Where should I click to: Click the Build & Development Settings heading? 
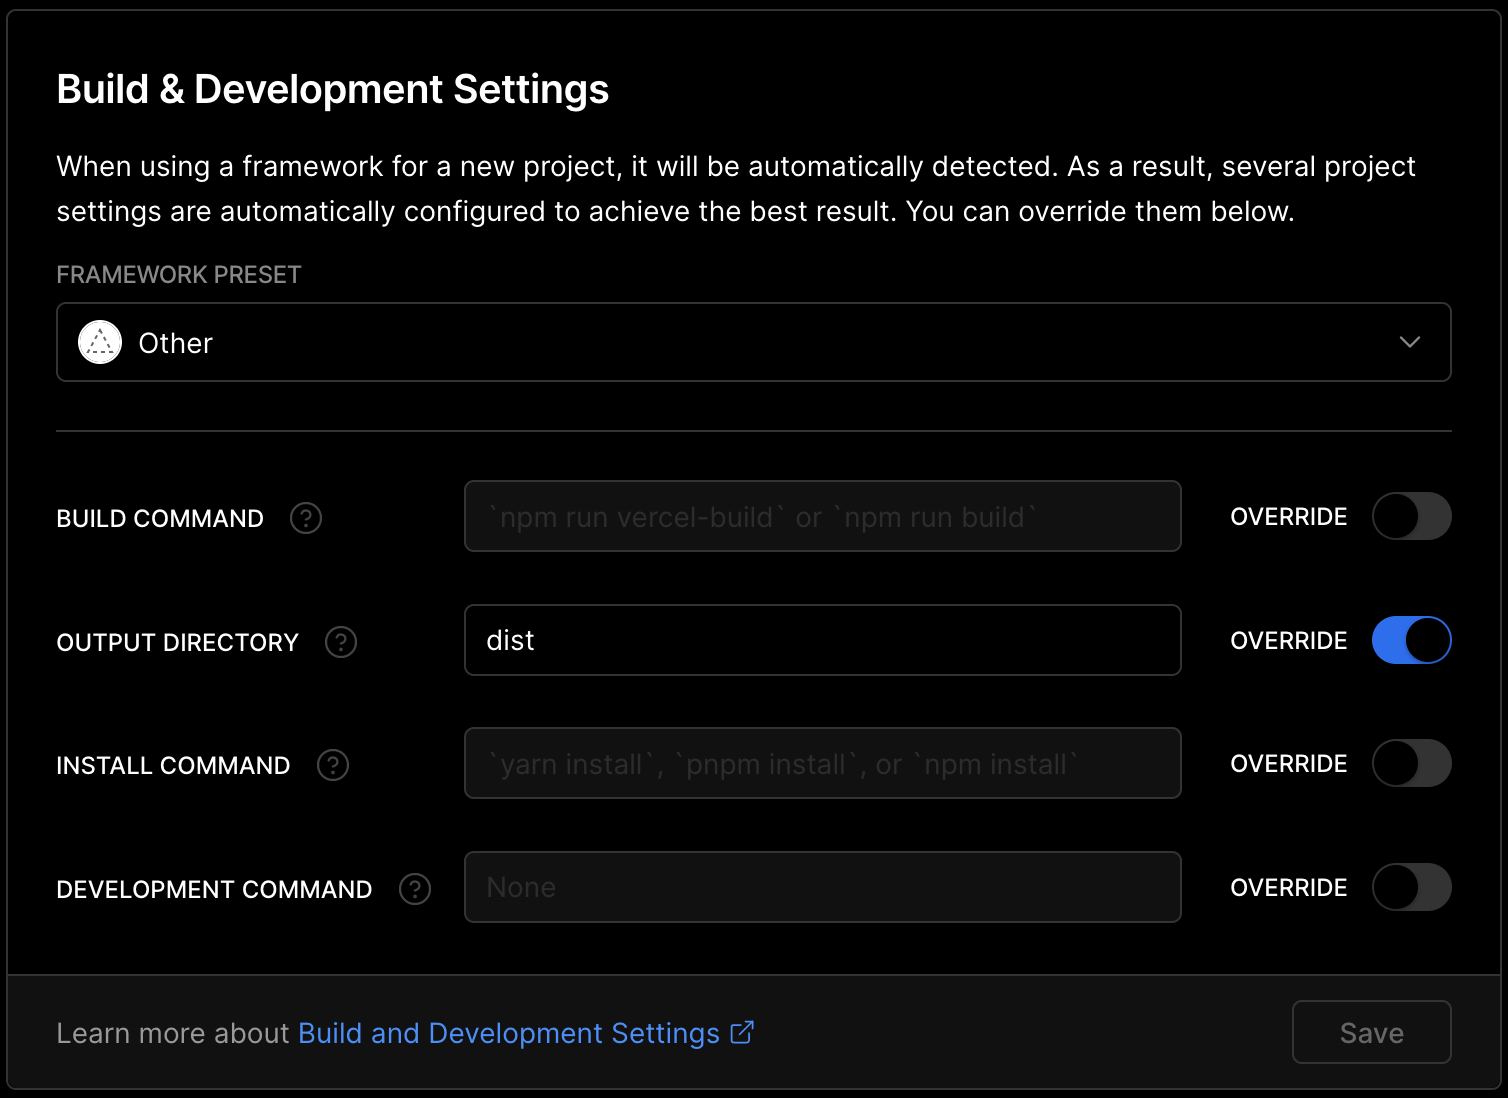[333, 89]
